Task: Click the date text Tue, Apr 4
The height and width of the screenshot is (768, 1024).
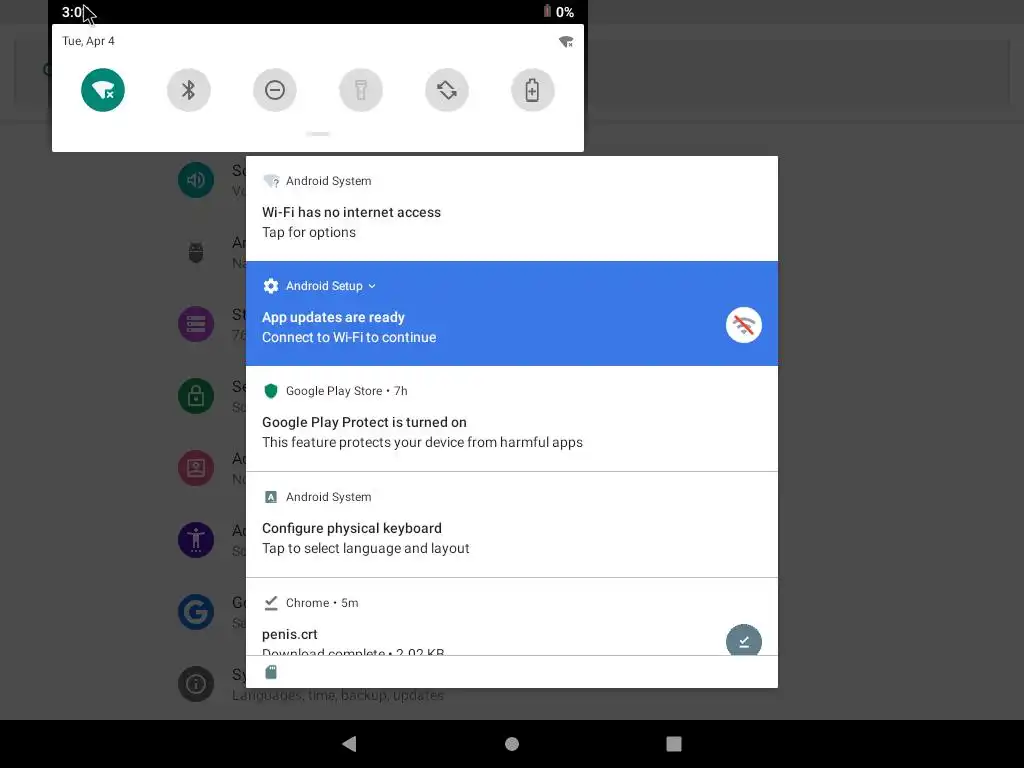Action: pyautogui.click(x=88, y=40)
